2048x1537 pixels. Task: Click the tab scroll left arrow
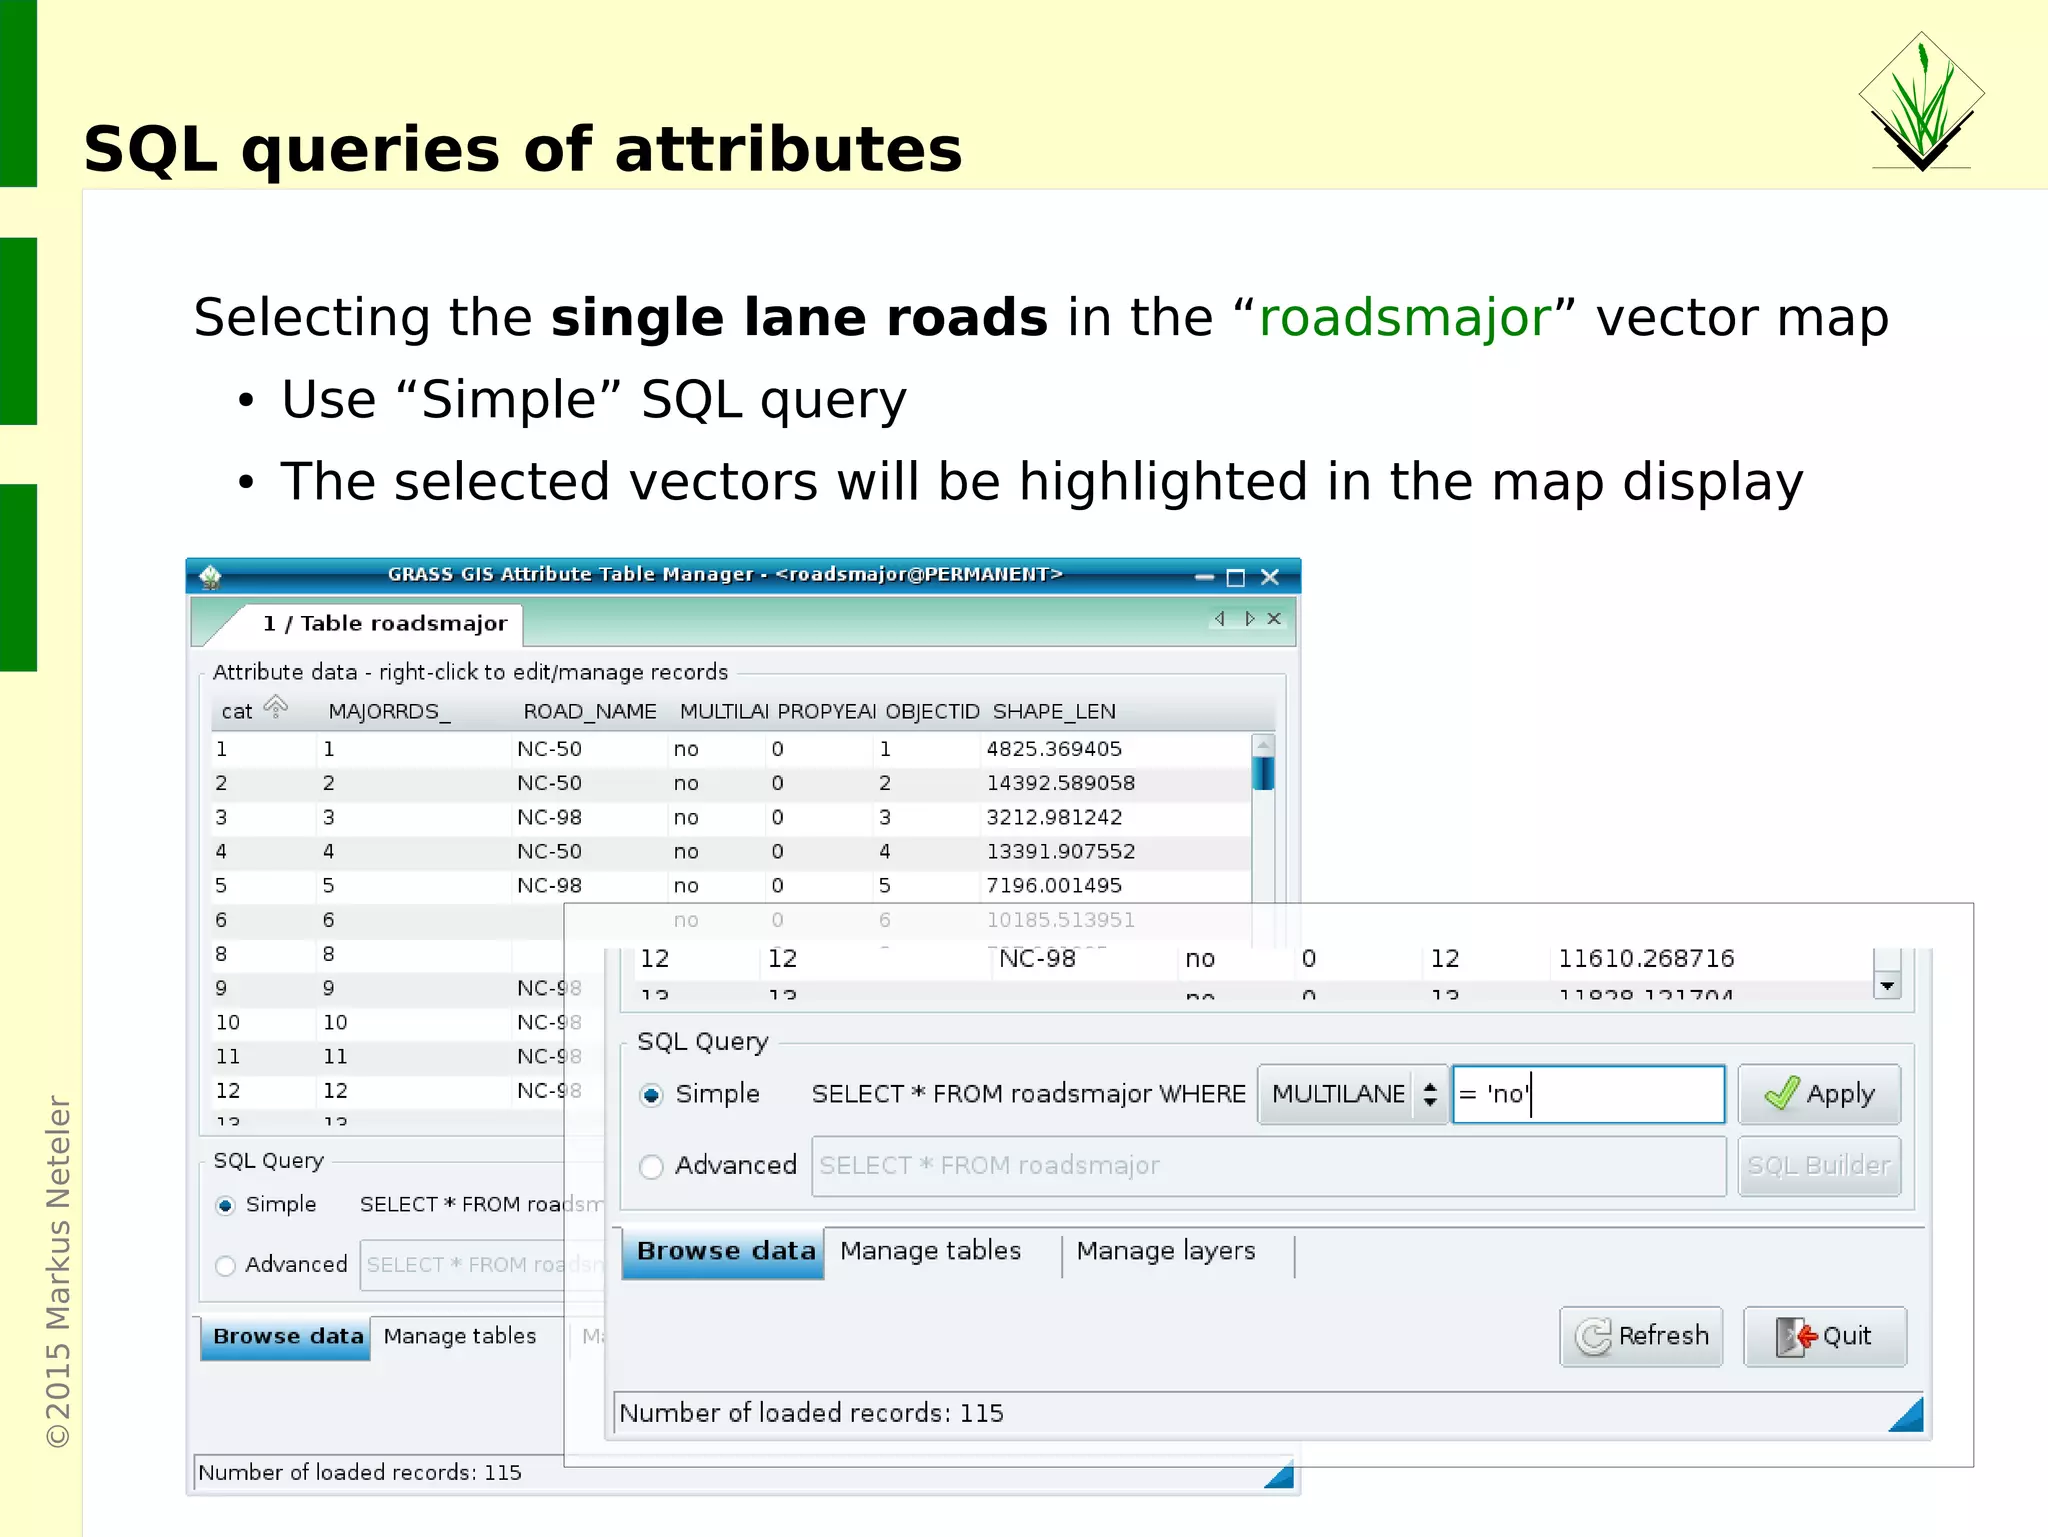pos(1219,619)
